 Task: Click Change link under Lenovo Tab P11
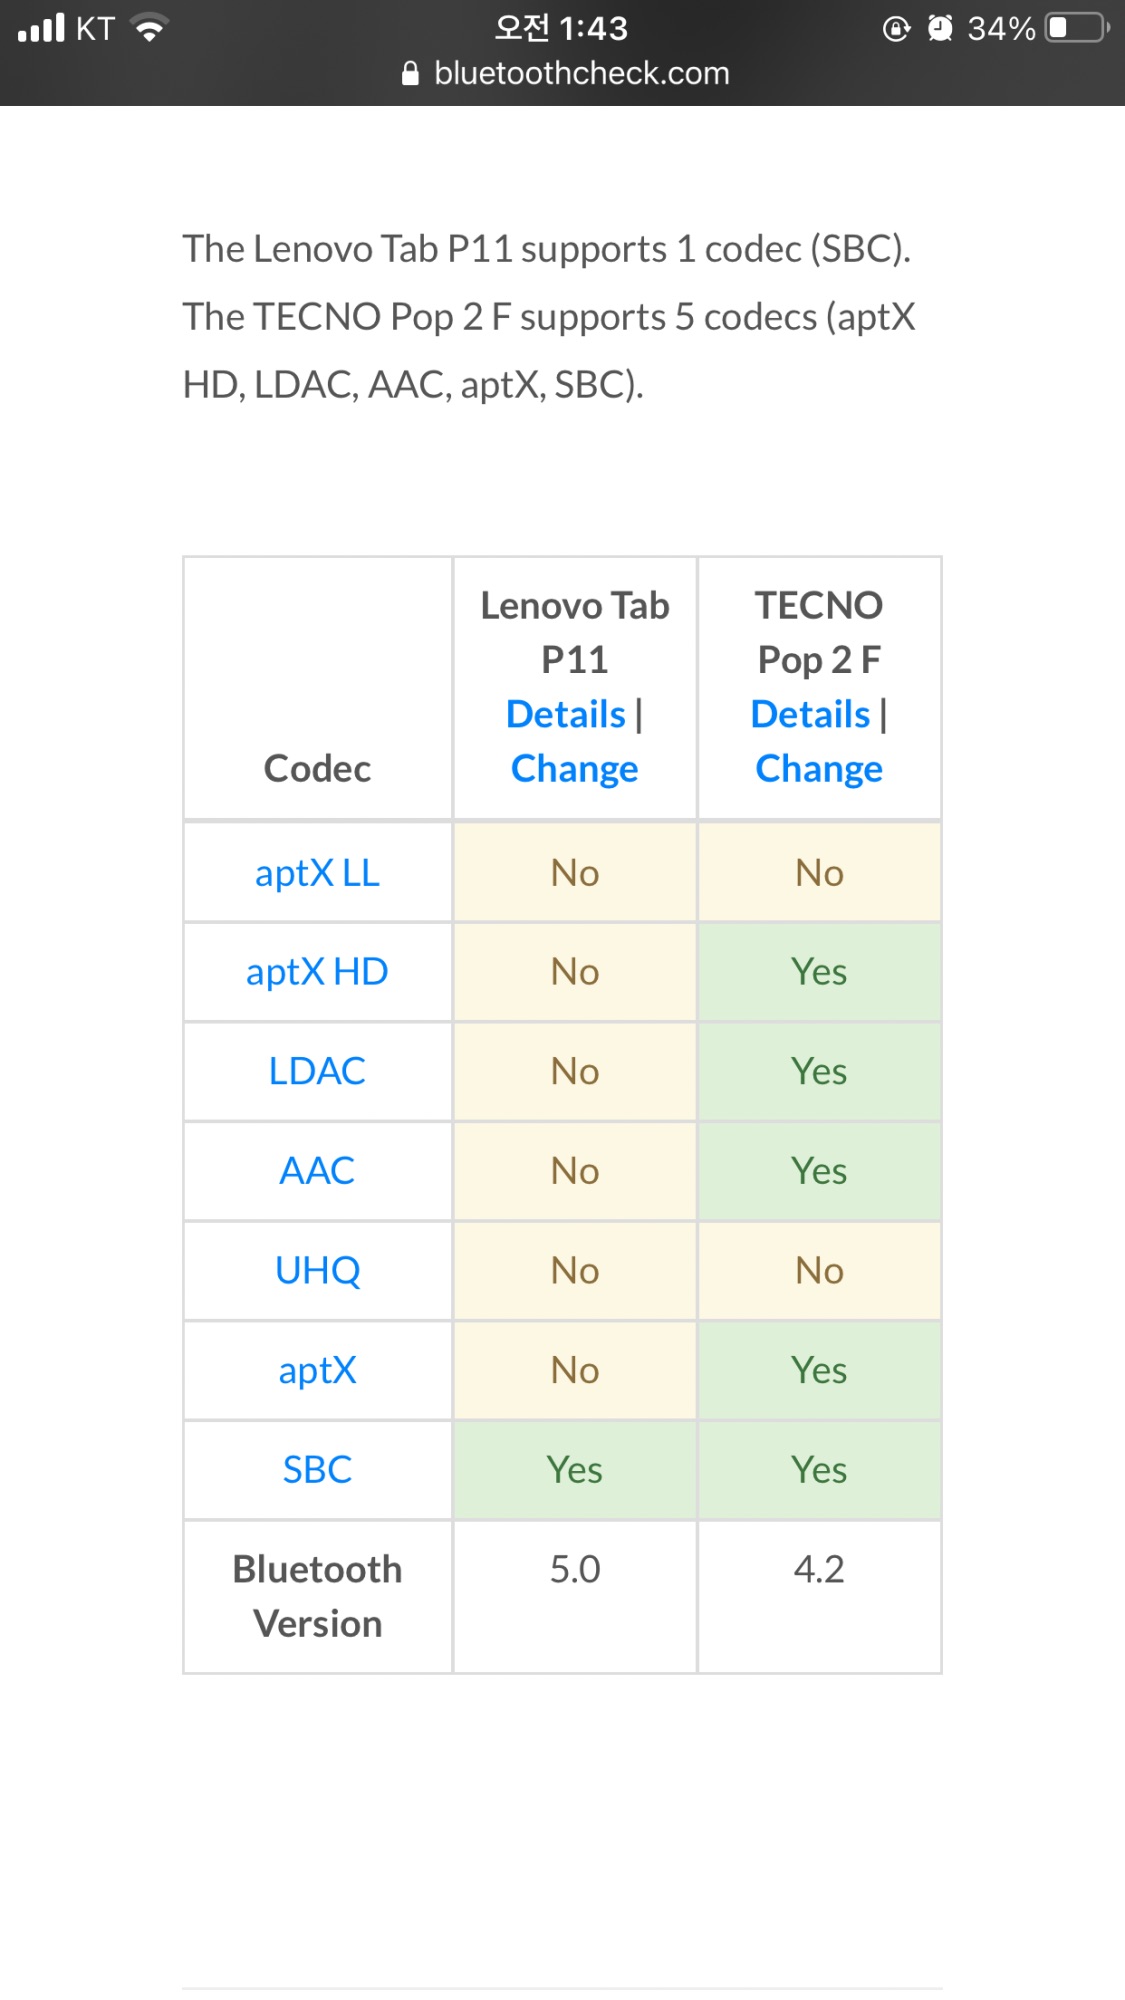575,769
